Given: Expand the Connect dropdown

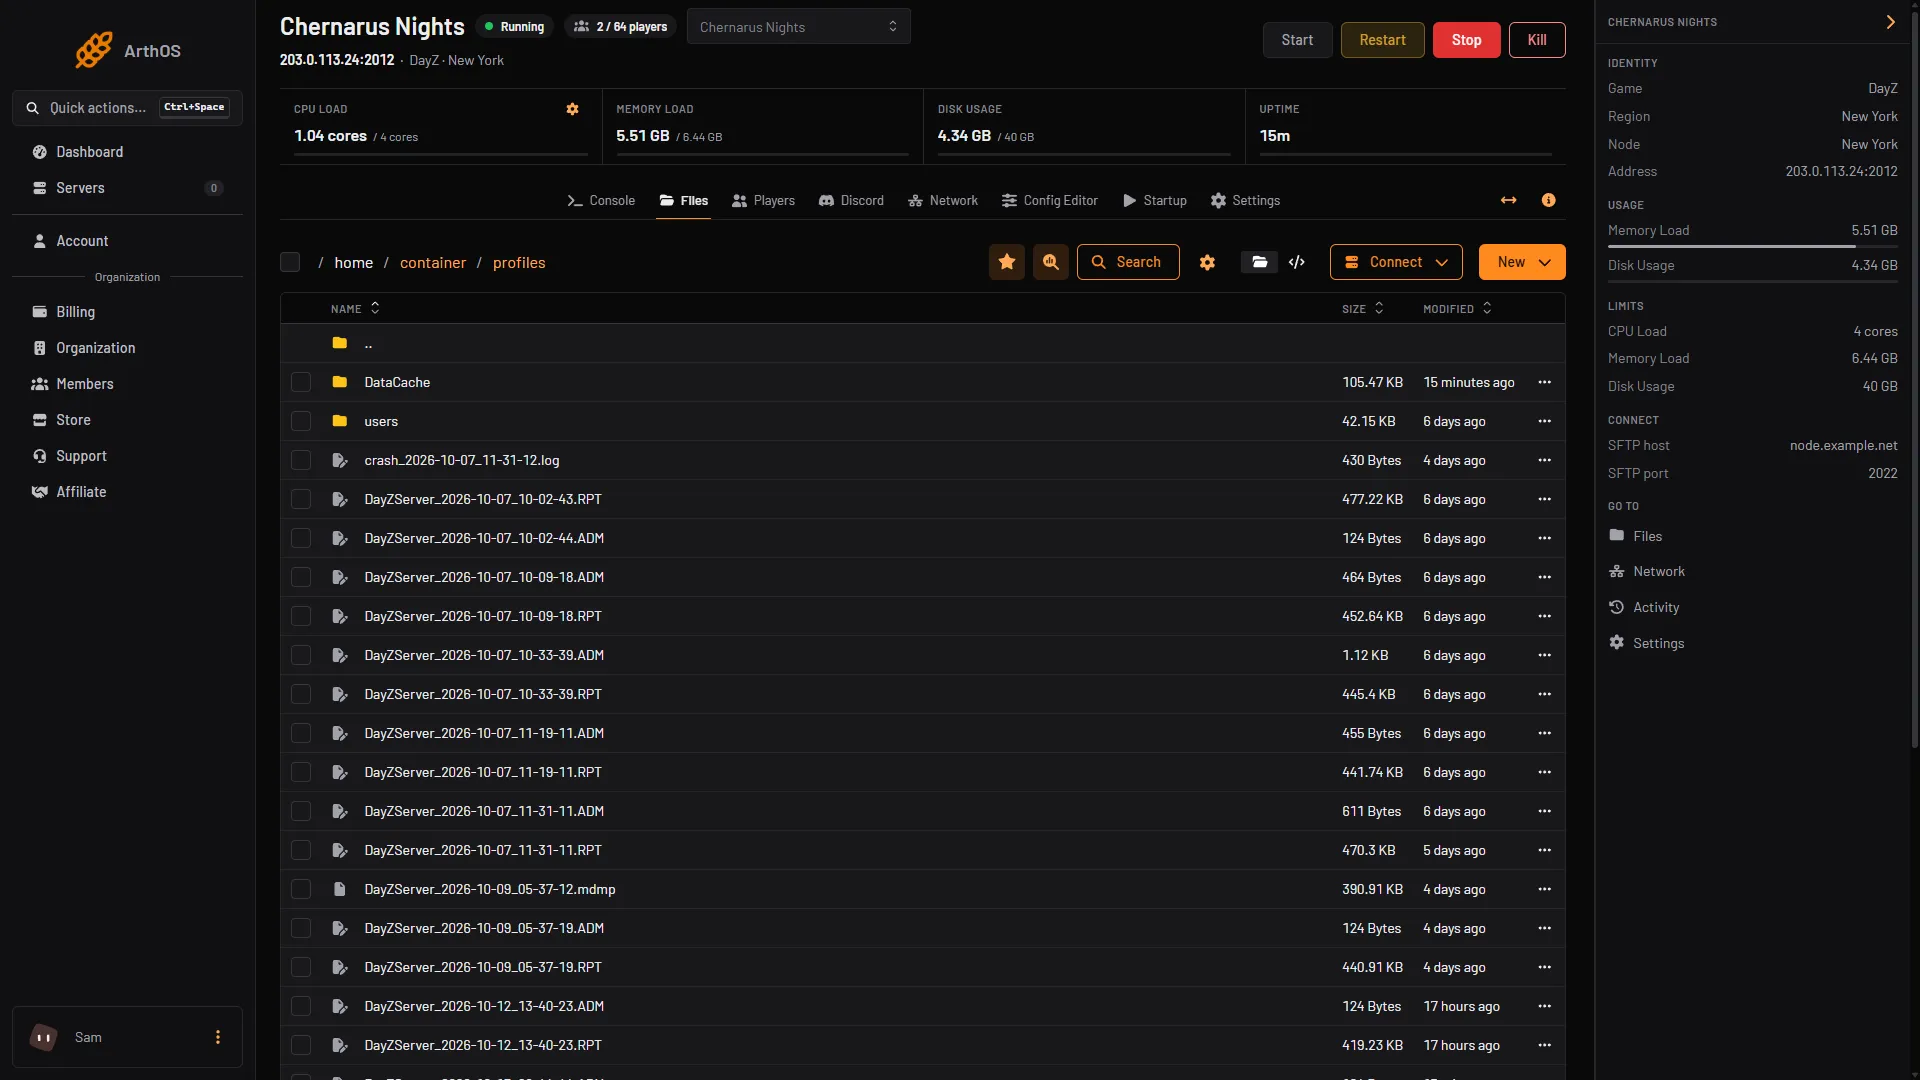Looking at the screenshot, I should click(x=1396, y=262).
